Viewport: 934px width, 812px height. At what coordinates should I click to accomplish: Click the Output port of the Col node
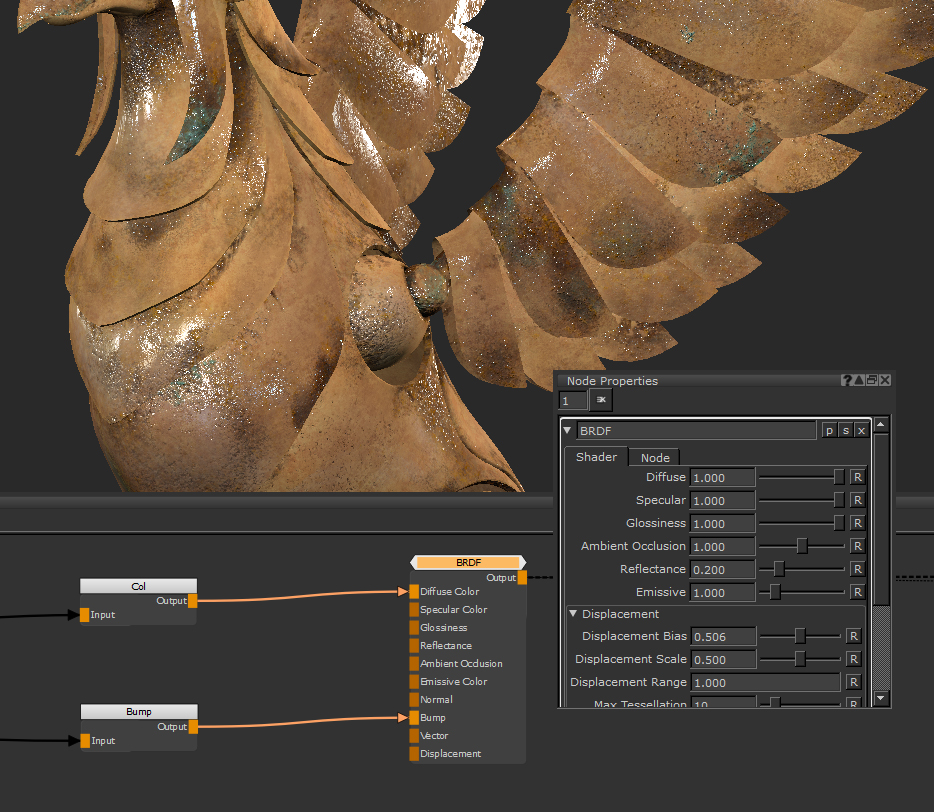pyautogui.click(x=193, y=601)
